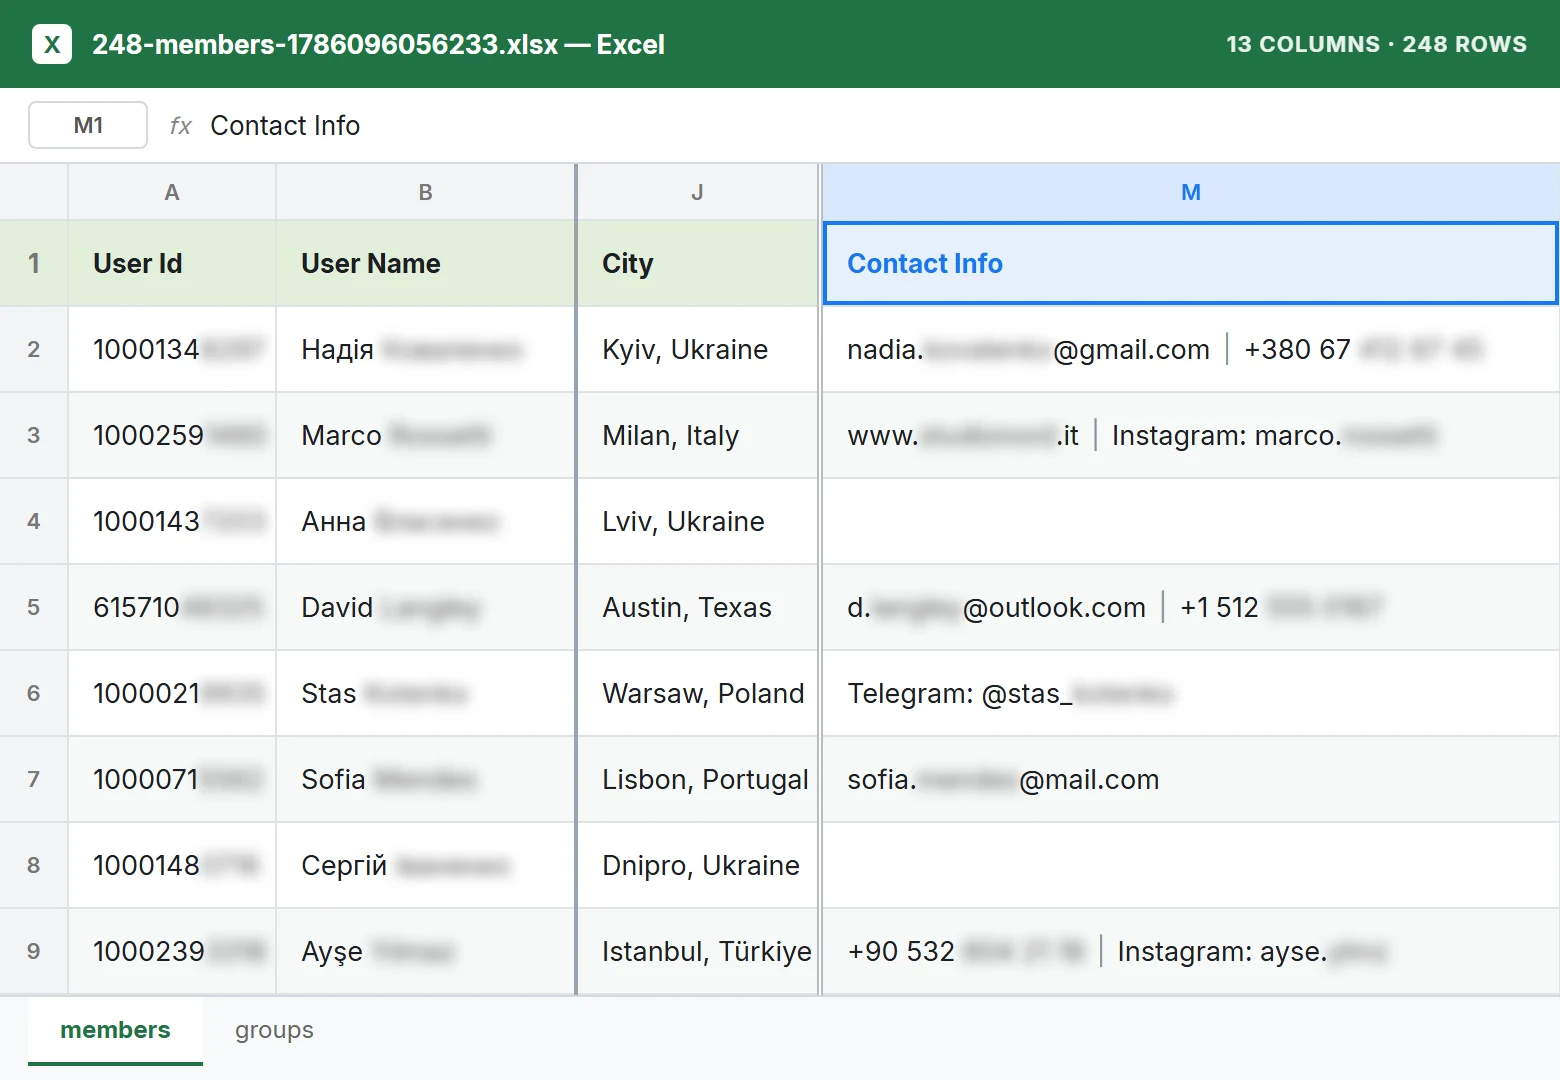1560x1080 pixels.
Task: Click the select-all corner of the grid
Action: 34,192
